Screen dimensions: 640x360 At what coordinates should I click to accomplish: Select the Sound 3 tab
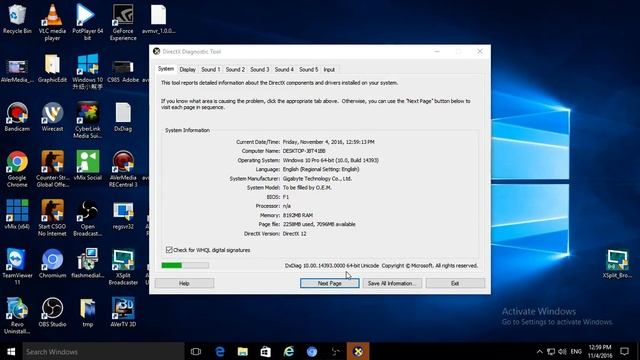click(x=260, y=69)
